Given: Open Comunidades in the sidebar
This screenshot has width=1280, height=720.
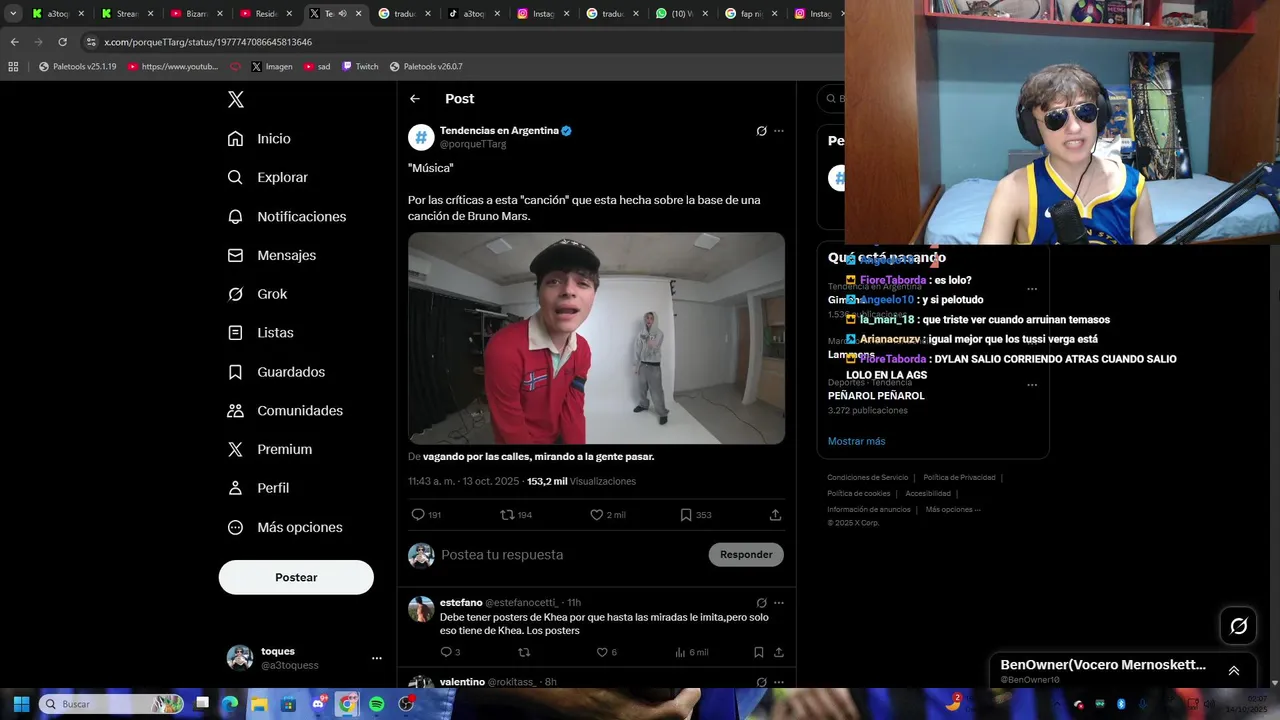Looking at the screenshot, I should coord(285,411).
